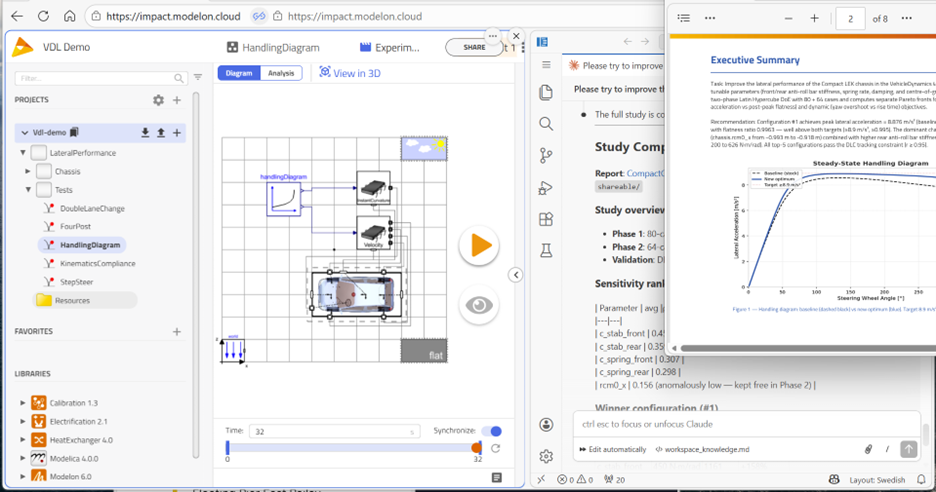Open the Experiment tab
Image resolution: width=936 pixels, height=492 pixels.
pos(389,47)
